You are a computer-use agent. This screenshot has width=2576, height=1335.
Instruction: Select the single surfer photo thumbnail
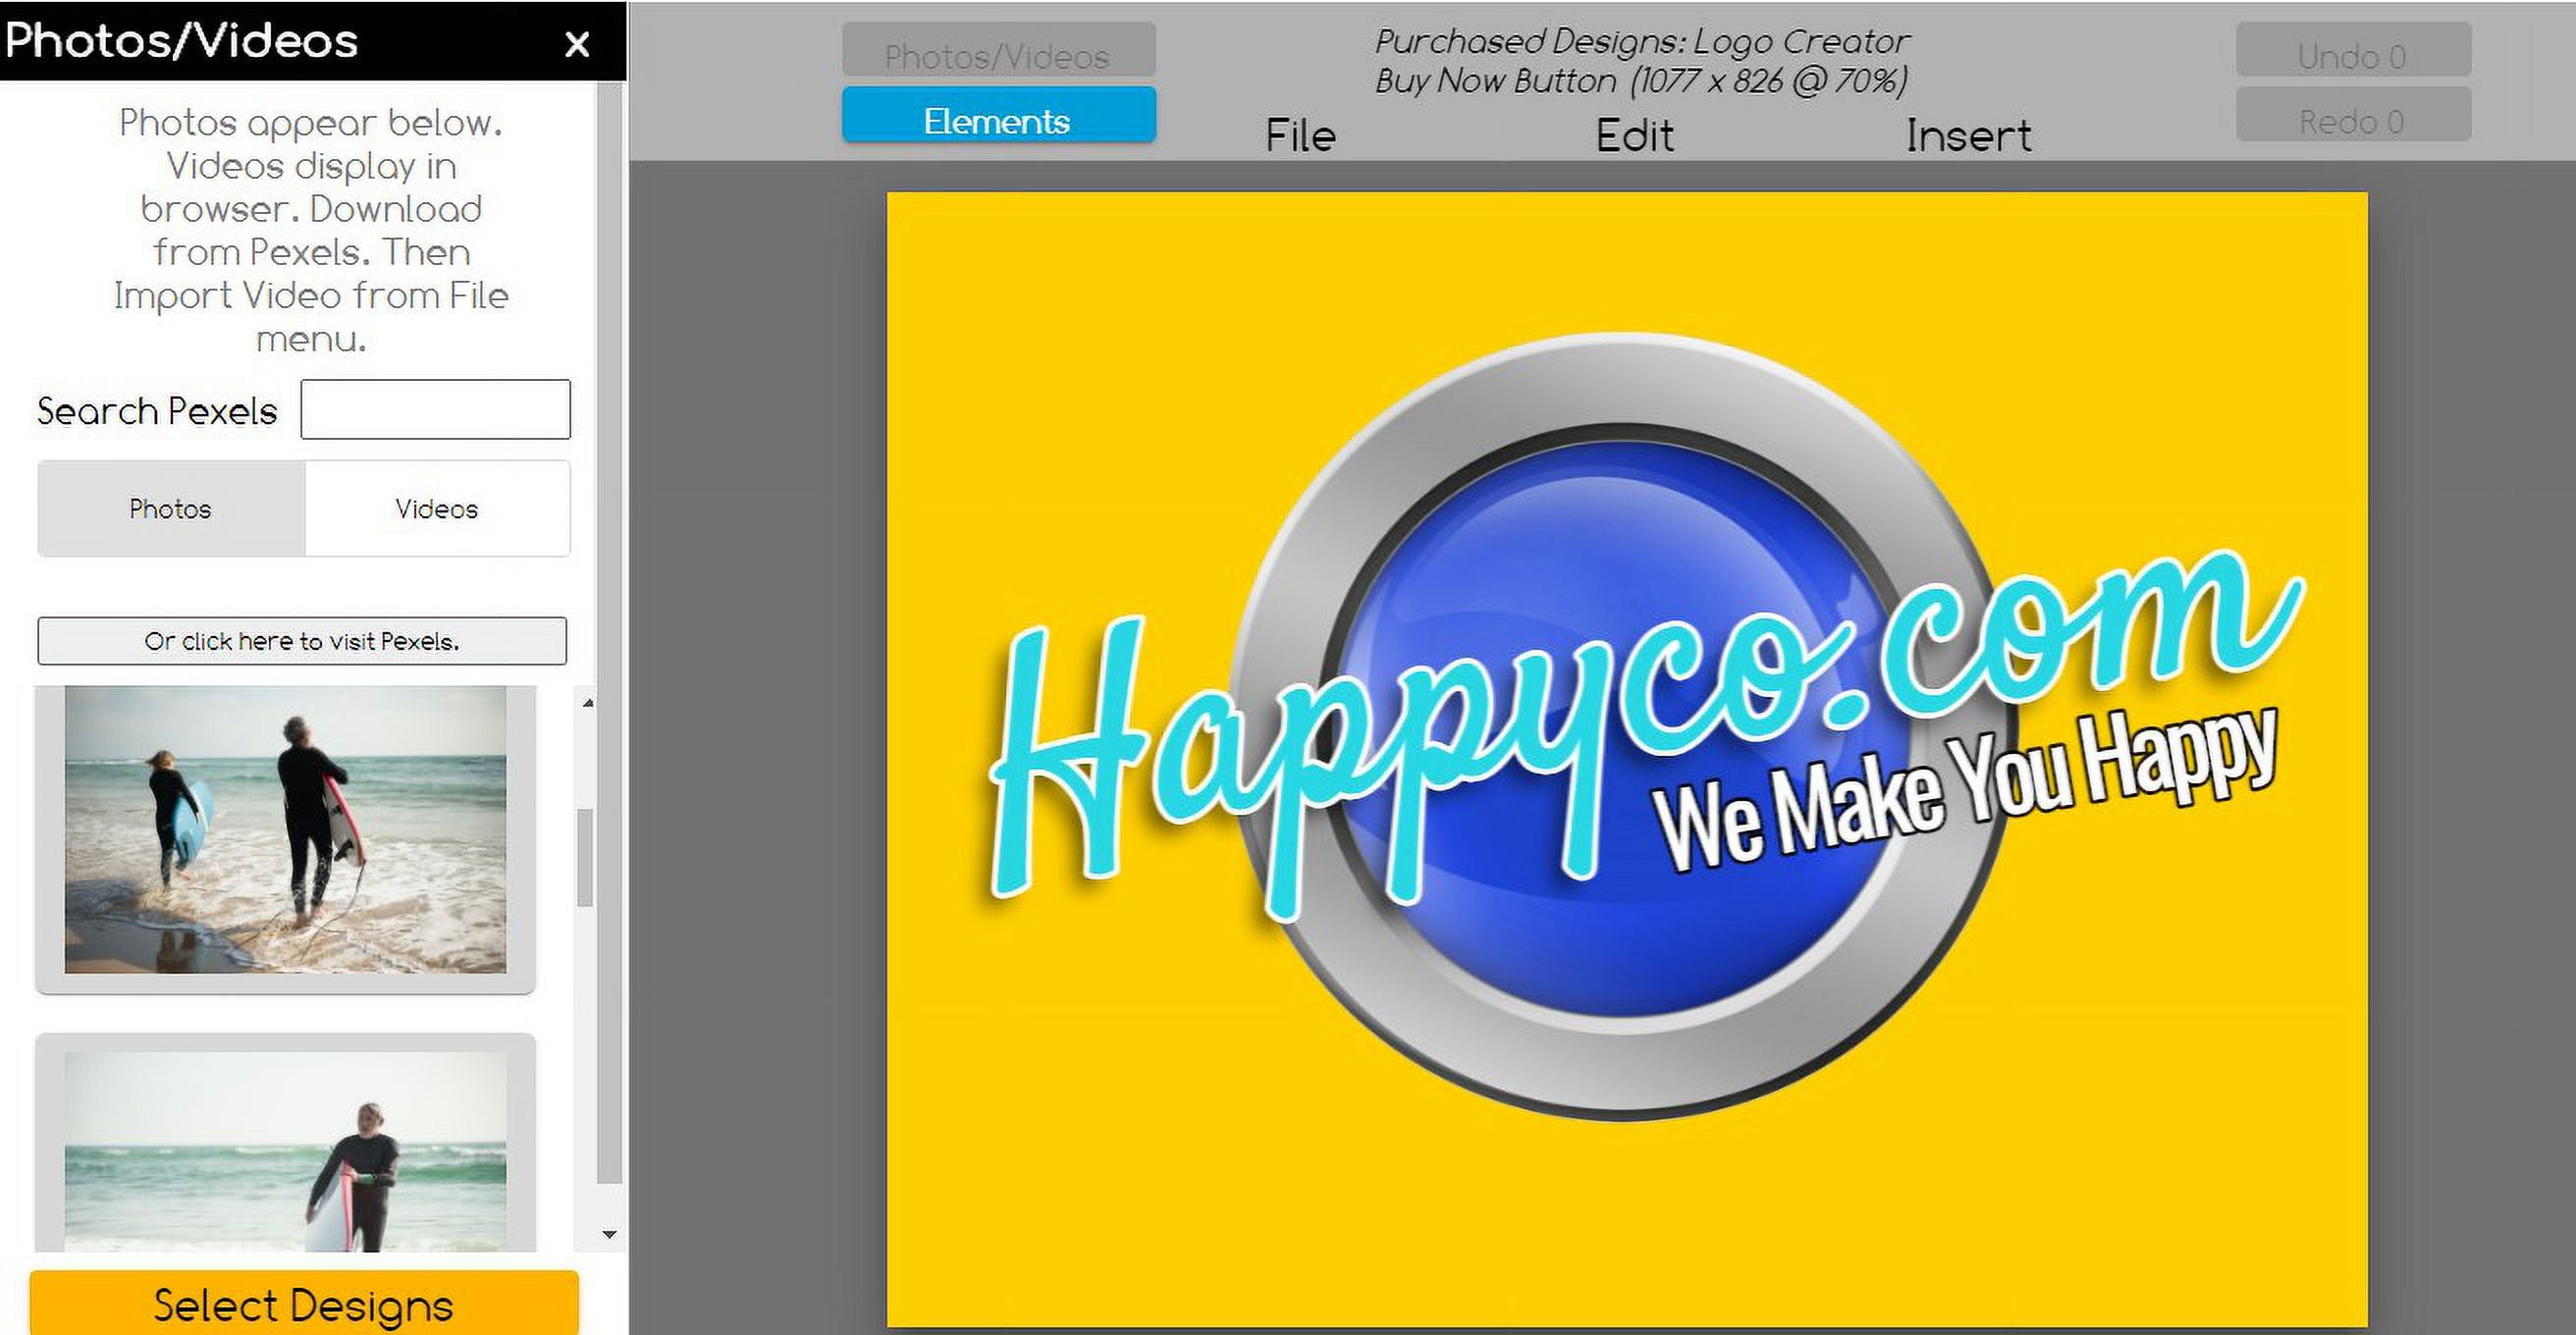click(285, 1150)
